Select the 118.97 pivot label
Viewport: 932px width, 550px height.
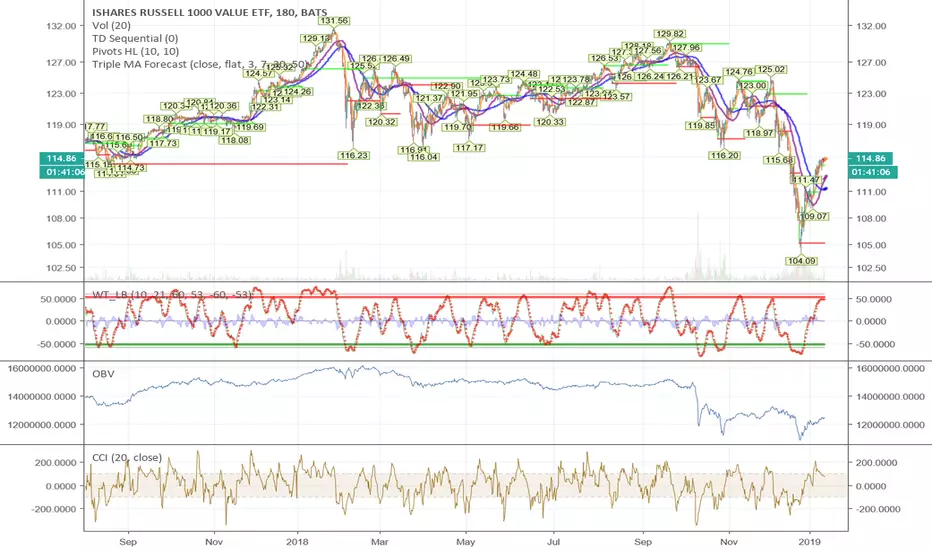click(760, 133)
